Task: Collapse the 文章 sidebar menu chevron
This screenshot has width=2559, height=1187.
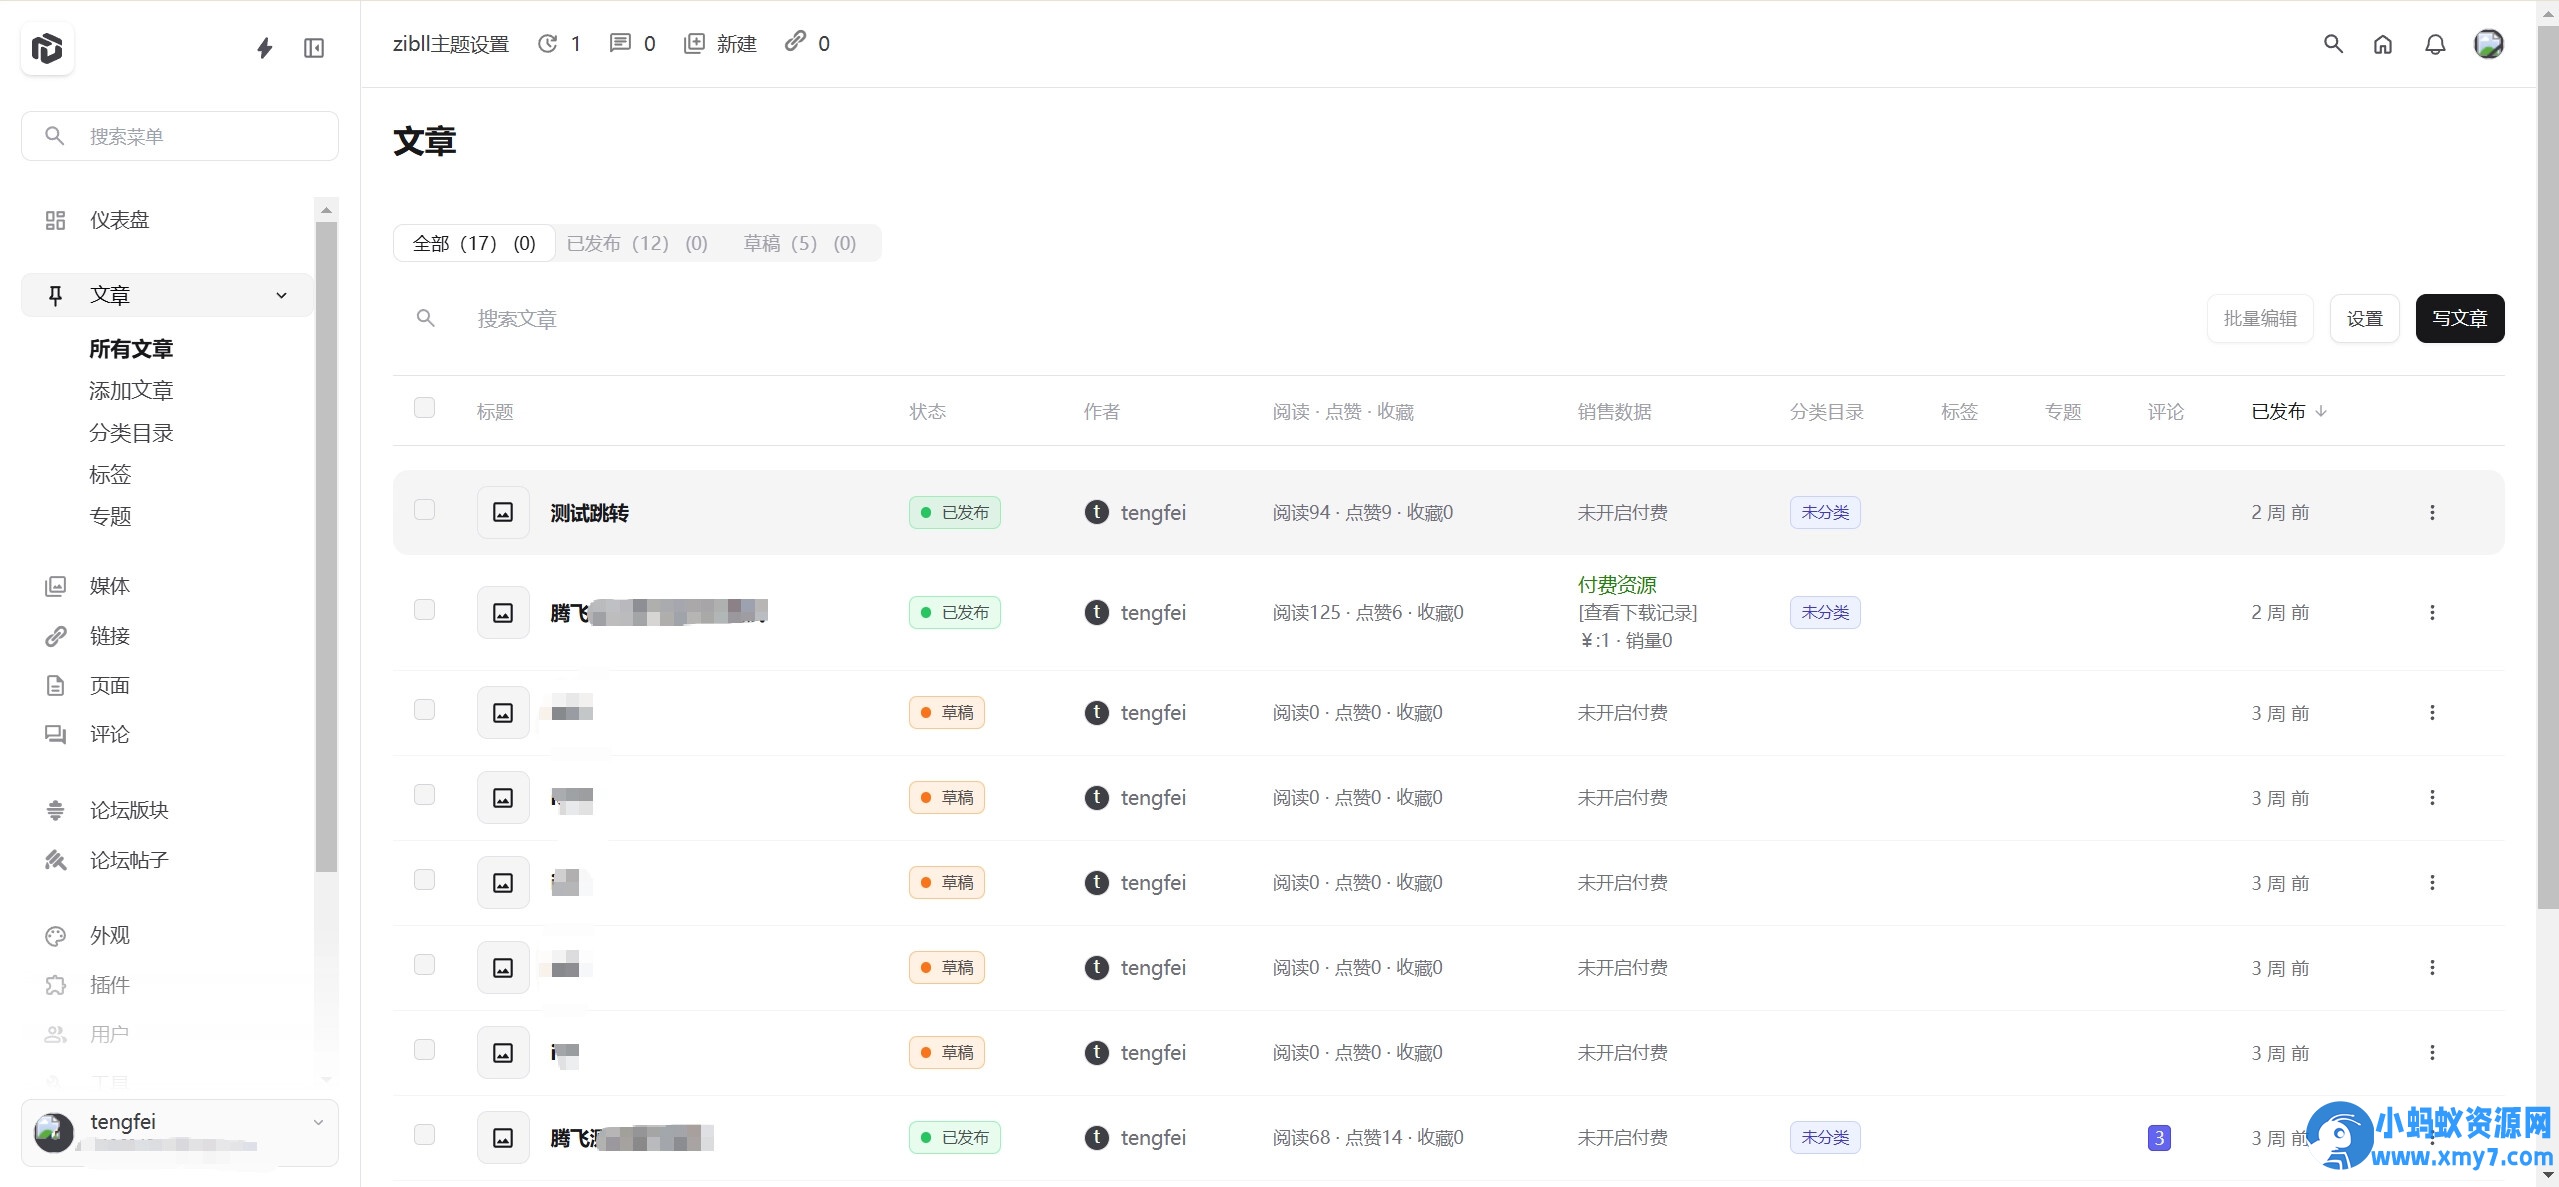Action: click(x=281, y=295)
